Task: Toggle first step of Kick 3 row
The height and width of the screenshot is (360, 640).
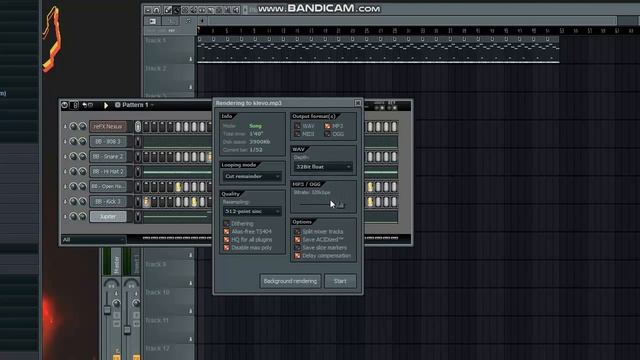Action: click(x=146, y=201)
